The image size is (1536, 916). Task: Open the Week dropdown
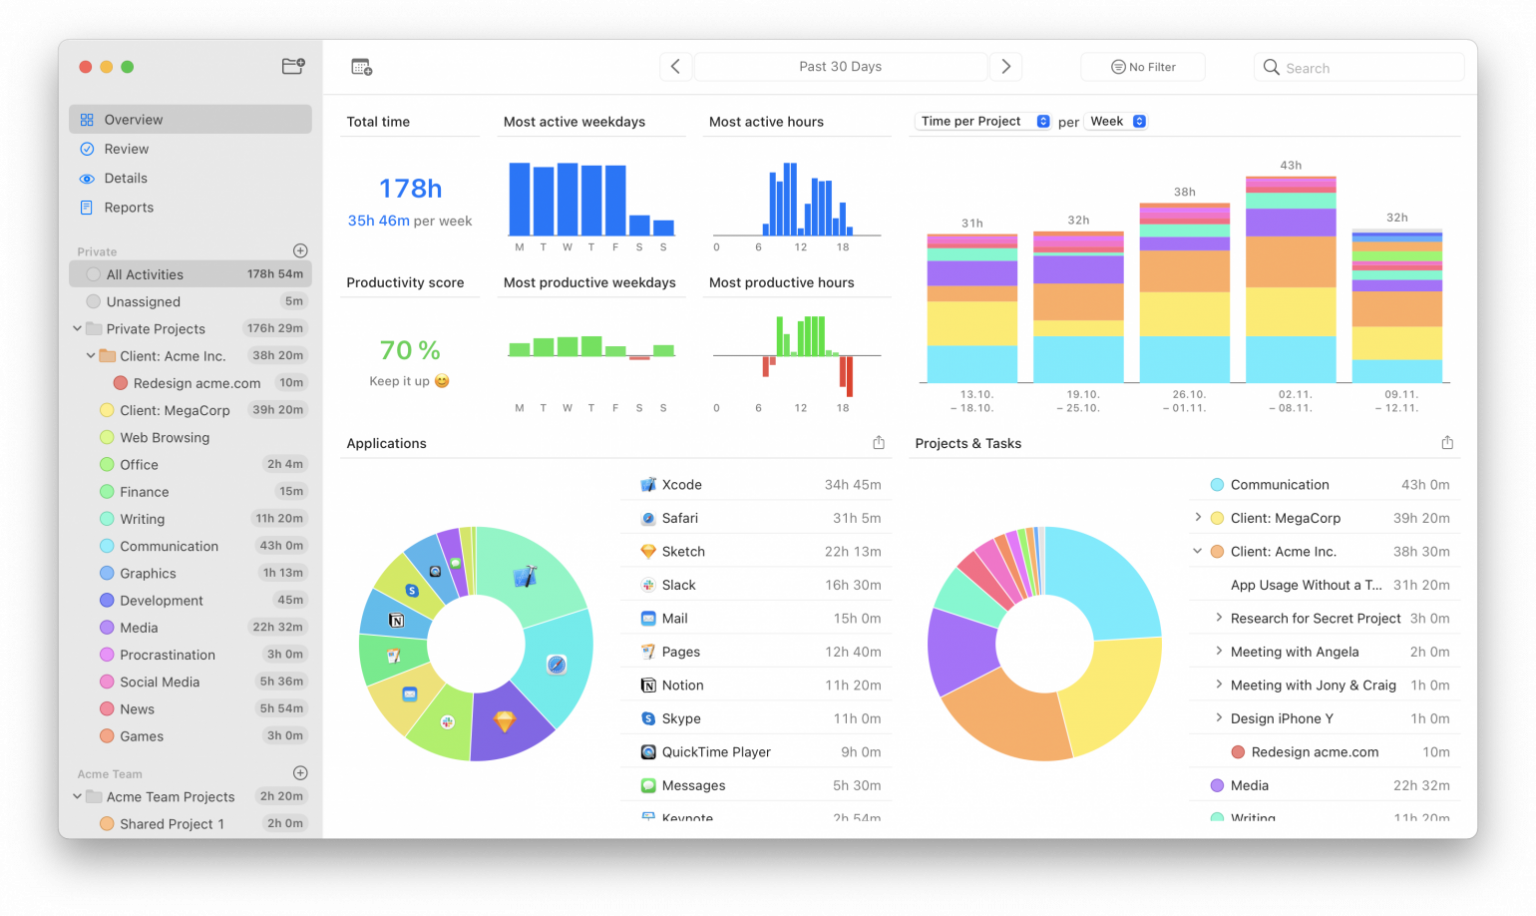tap(1115, 121)
